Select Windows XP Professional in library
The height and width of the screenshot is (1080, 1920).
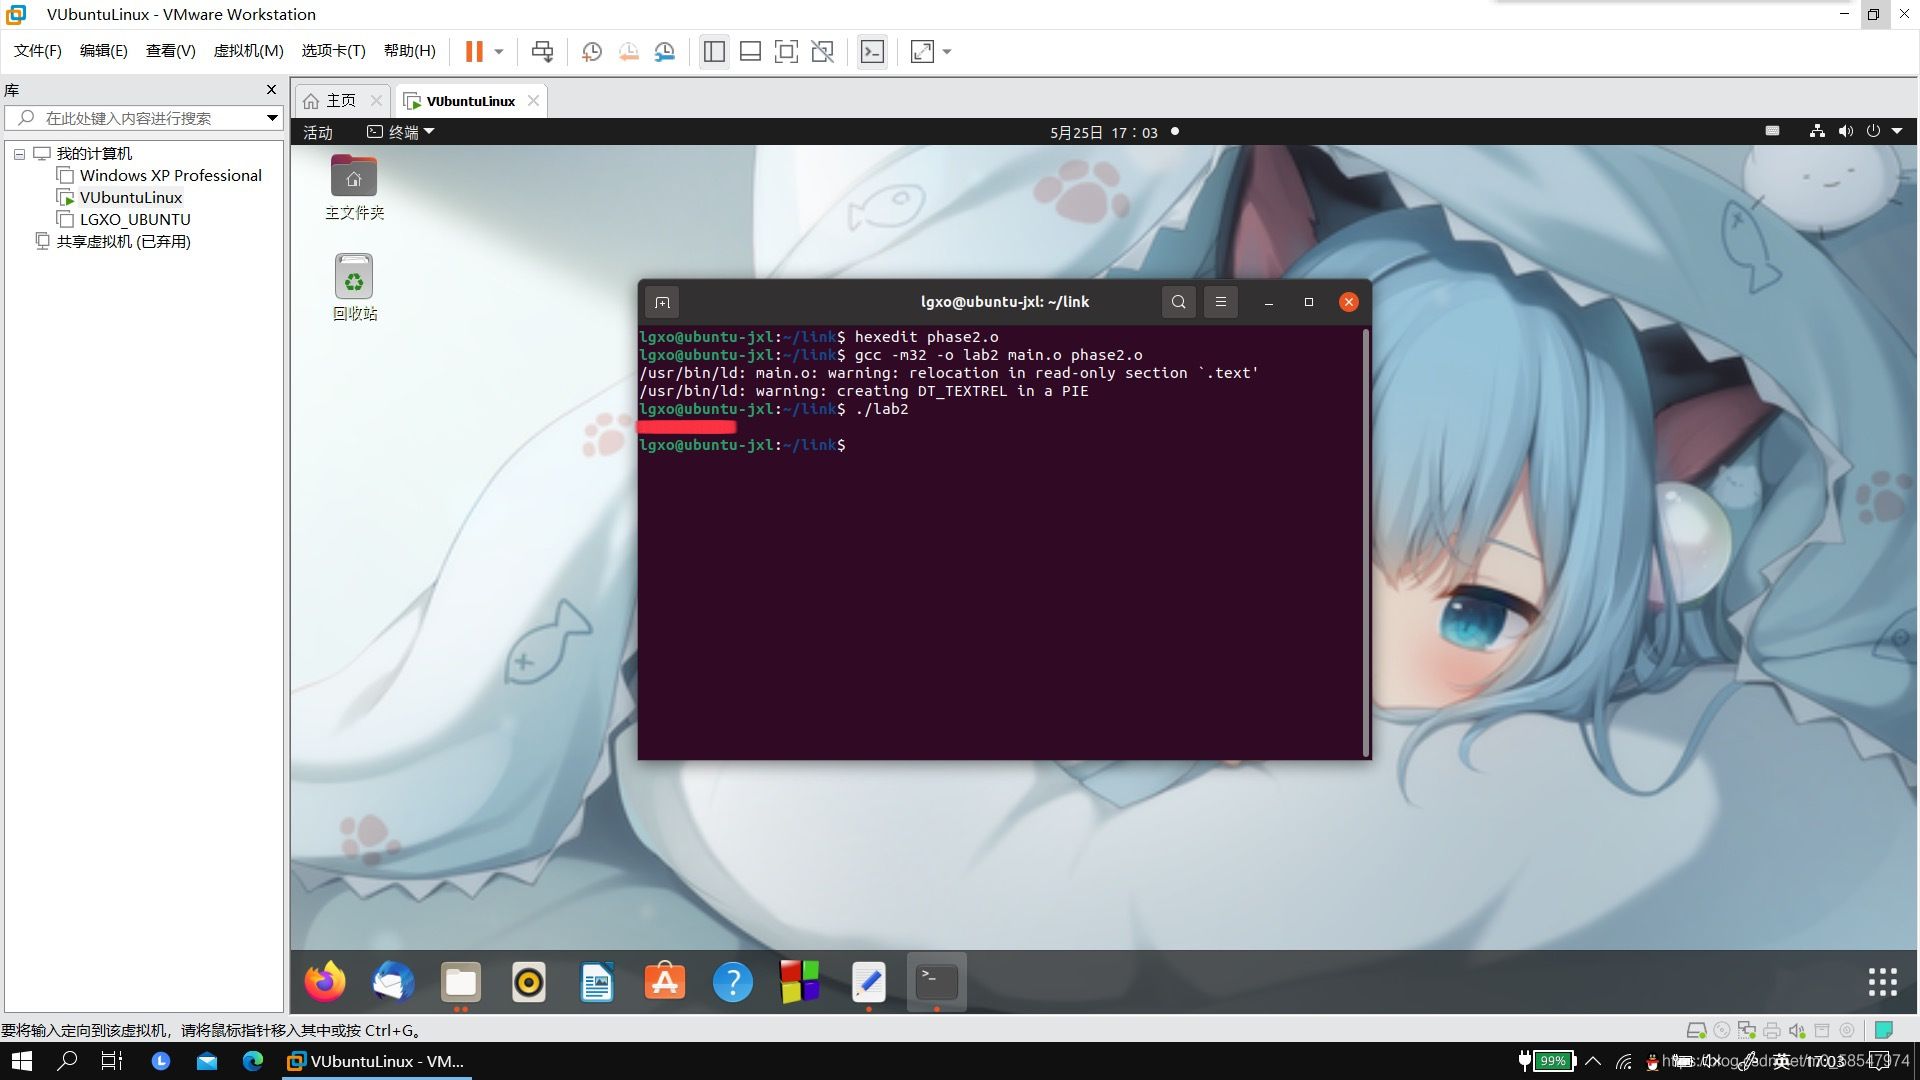171,176
